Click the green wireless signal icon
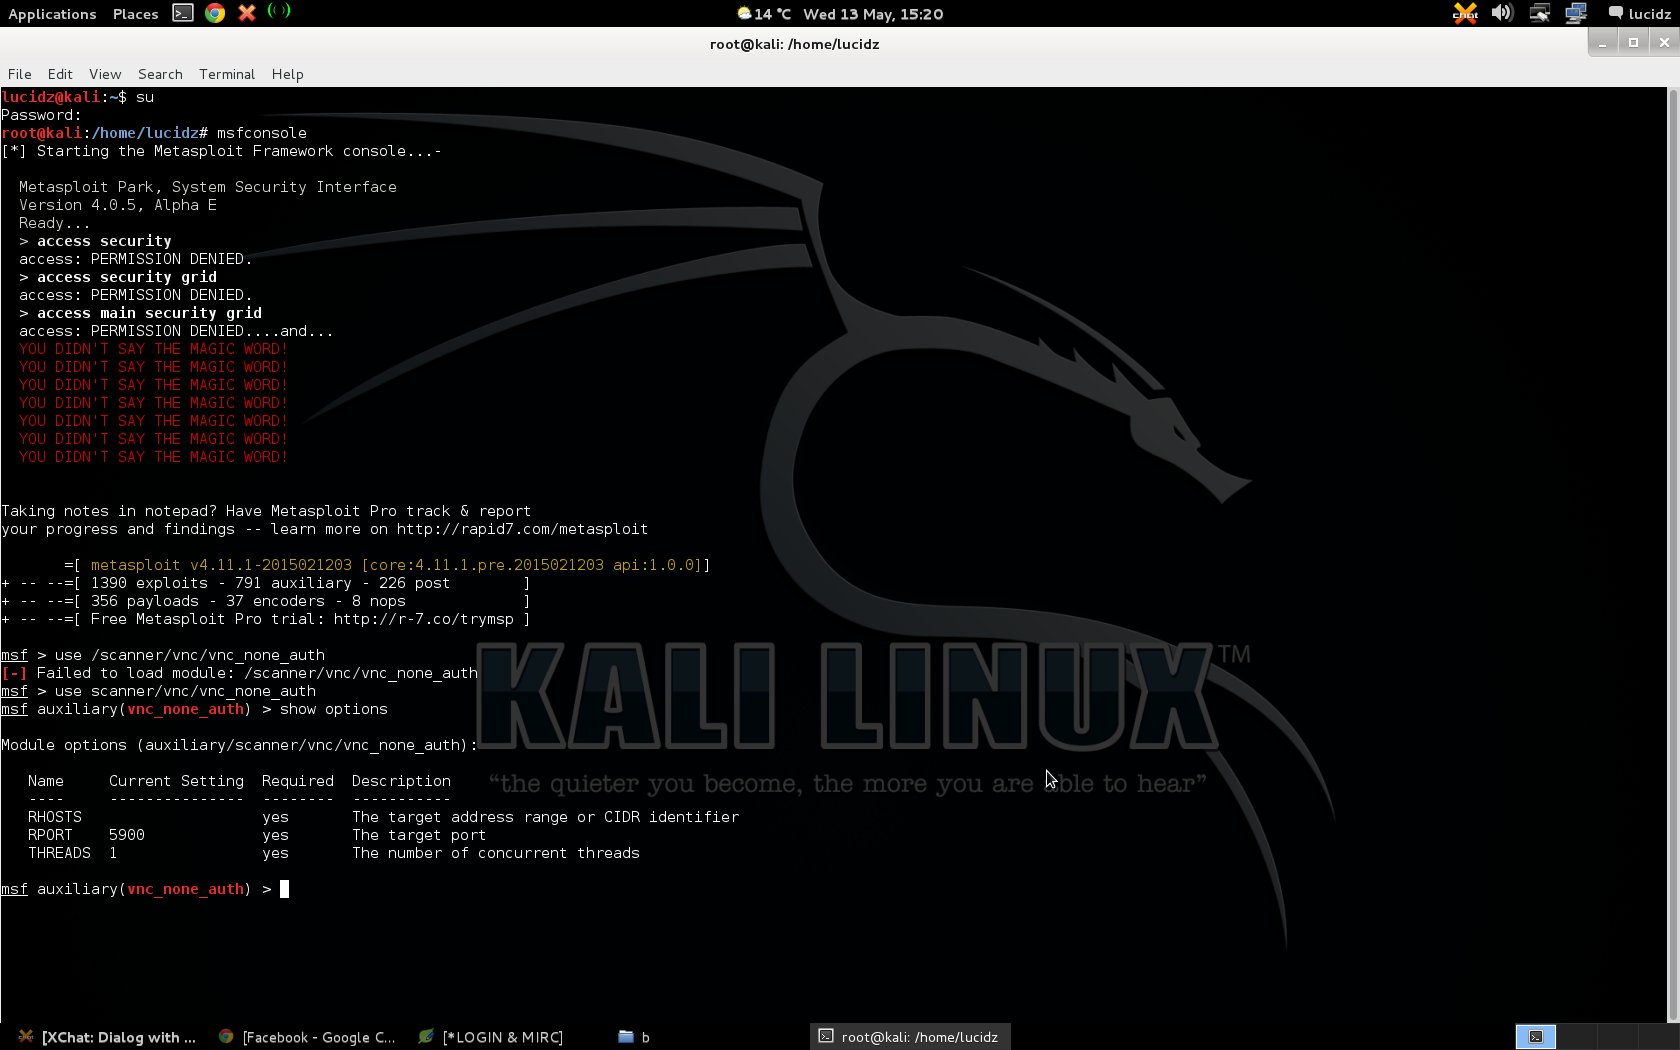The height and width of the screenshot is (1050, 1680). [279, 11]
